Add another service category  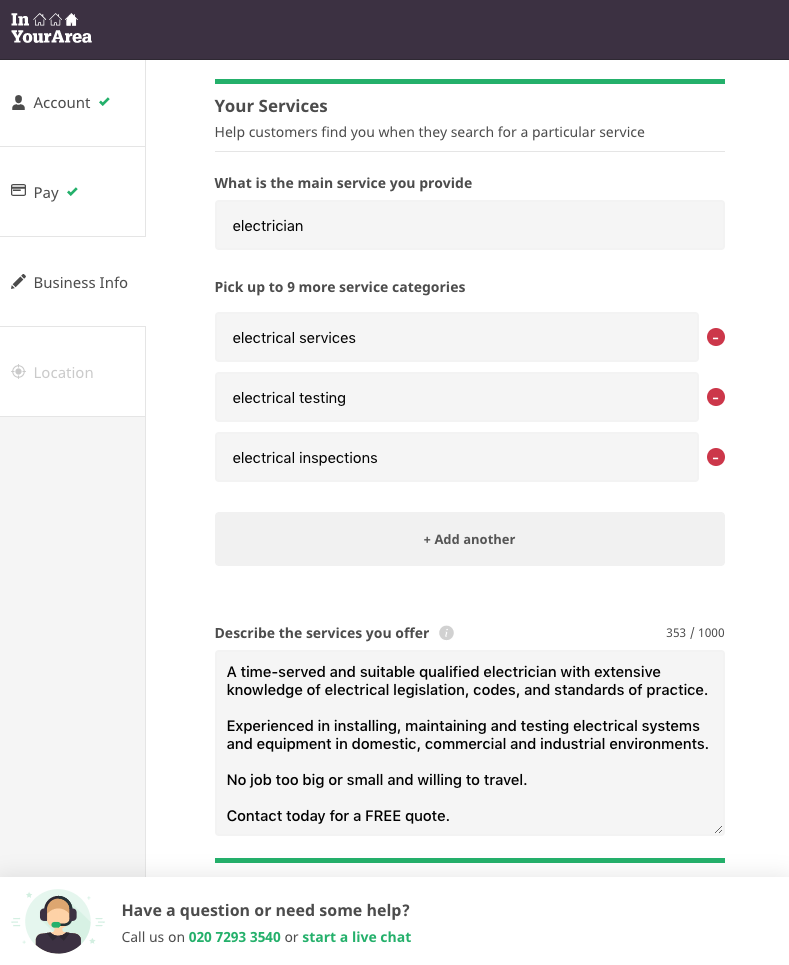[470, 539]
